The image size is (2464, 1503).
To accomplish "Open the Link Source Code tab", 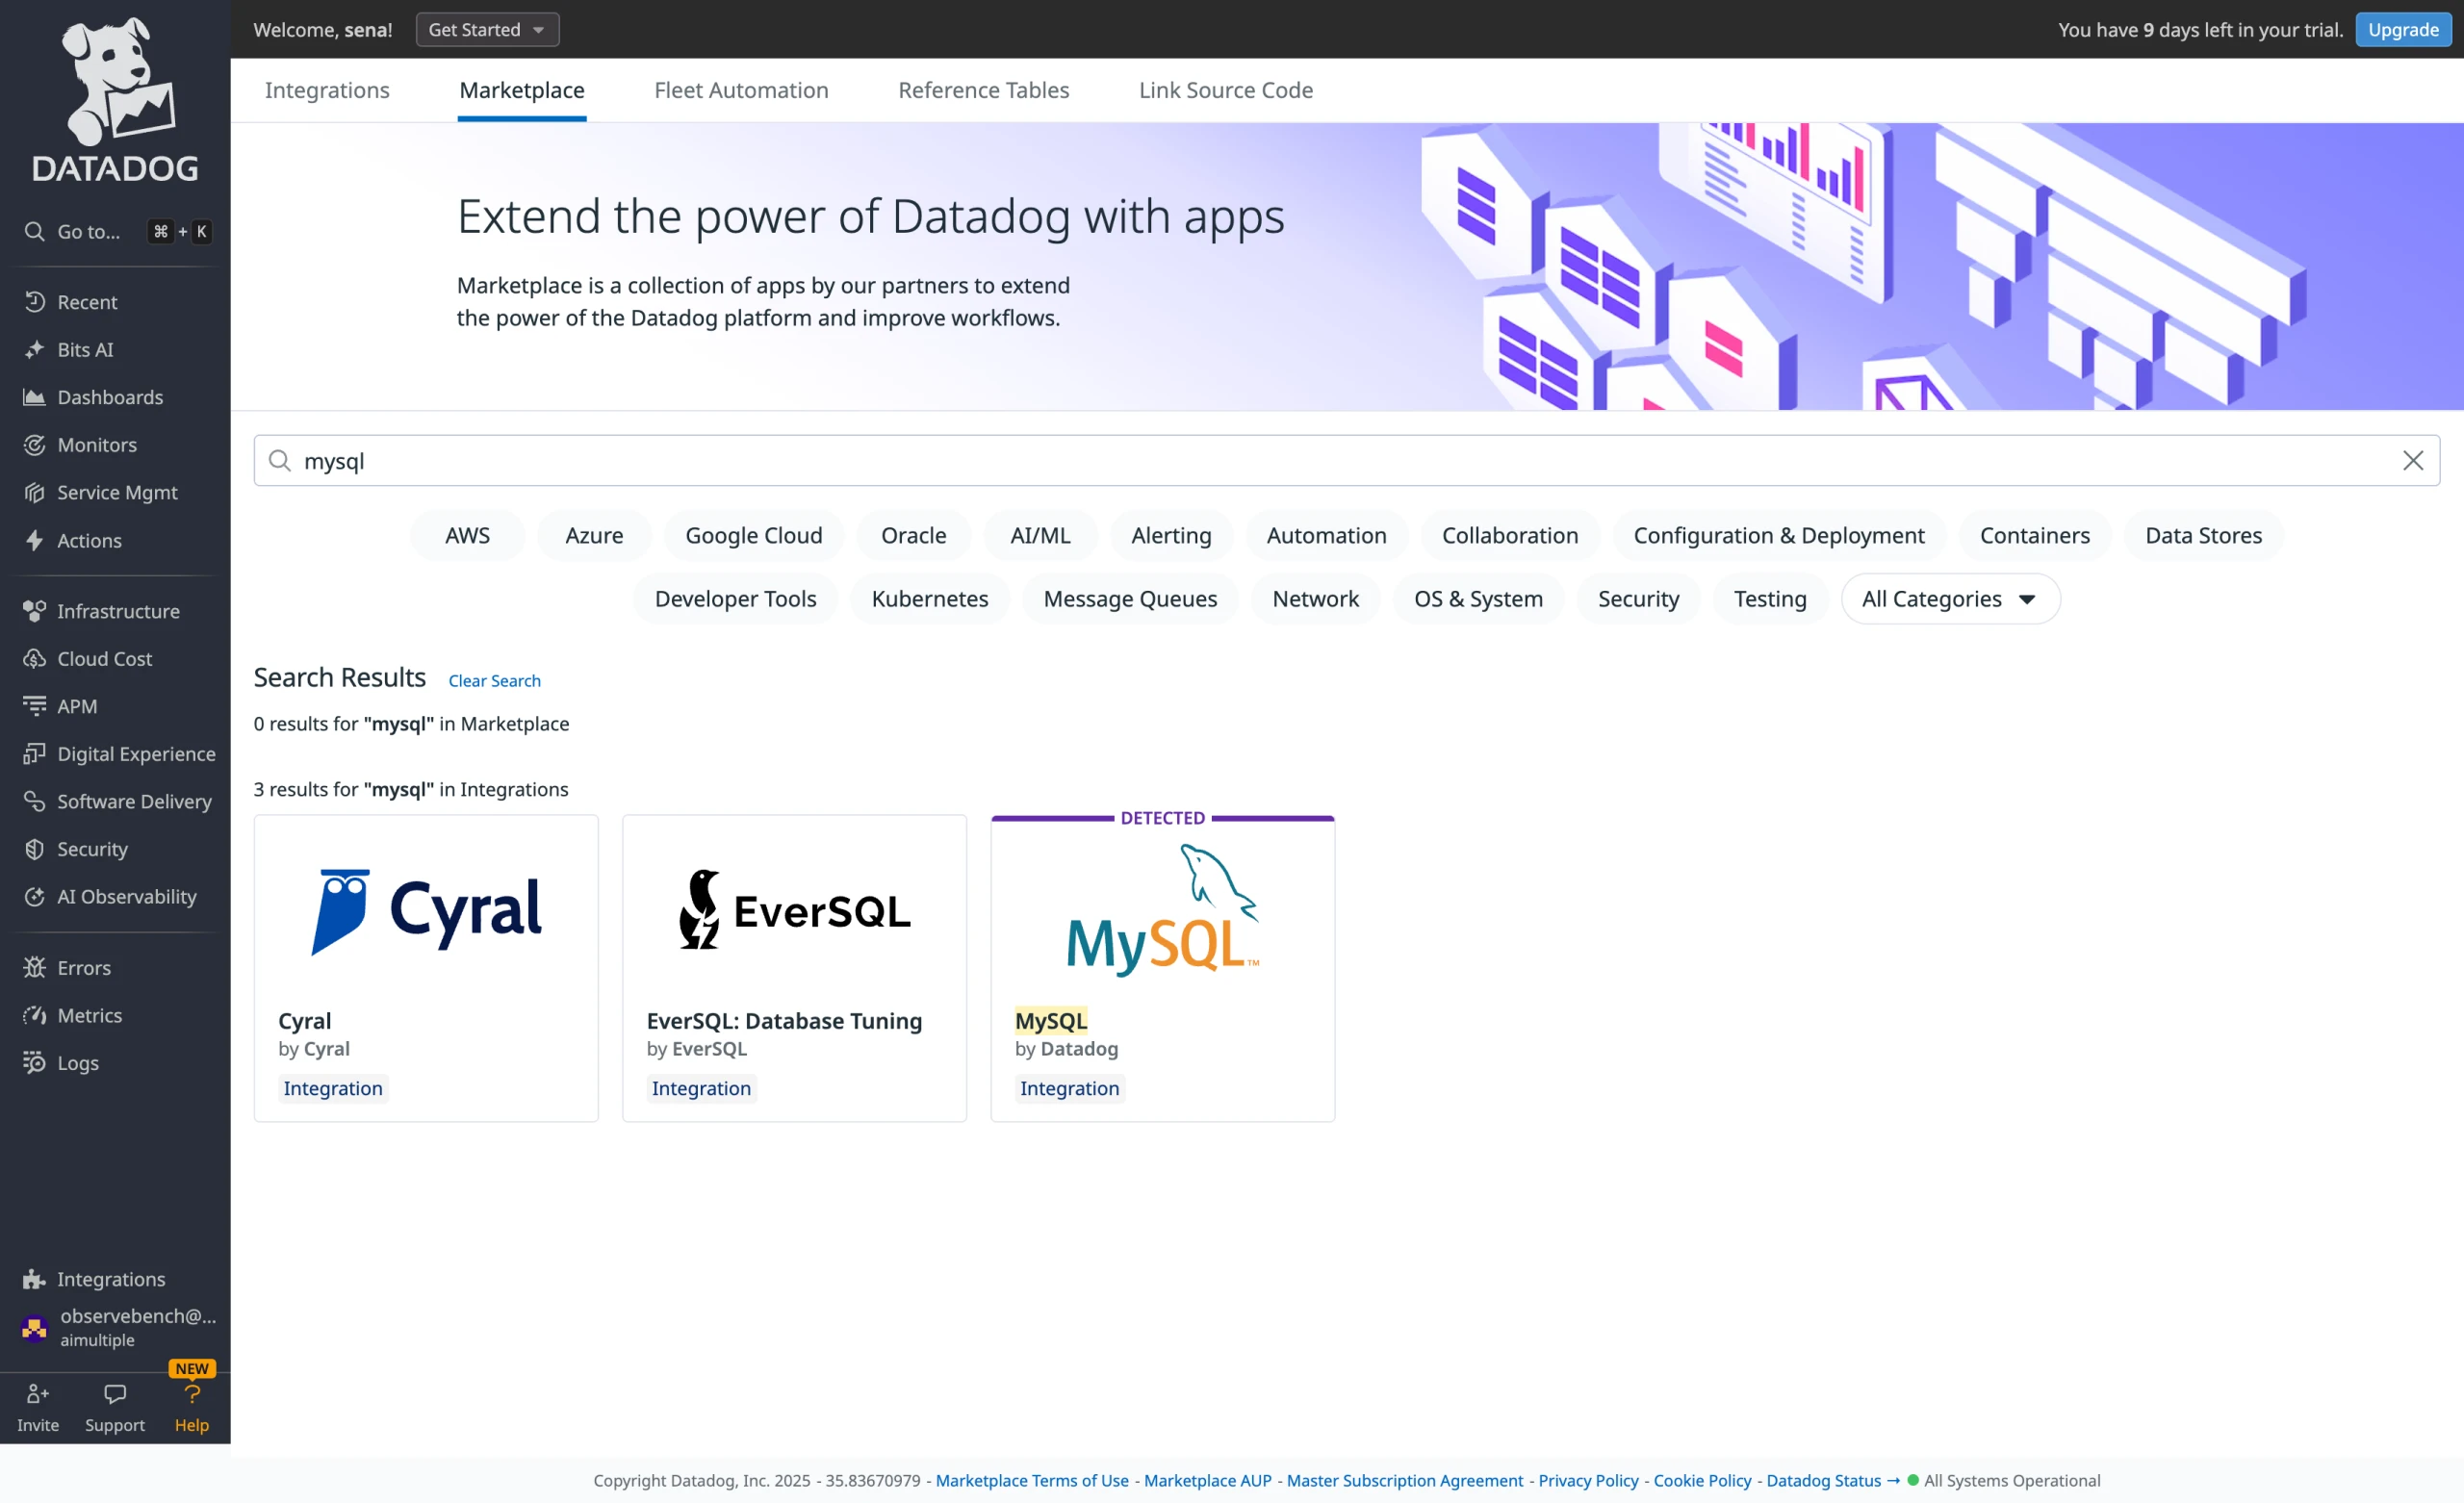I will [x=1226, y=90].
